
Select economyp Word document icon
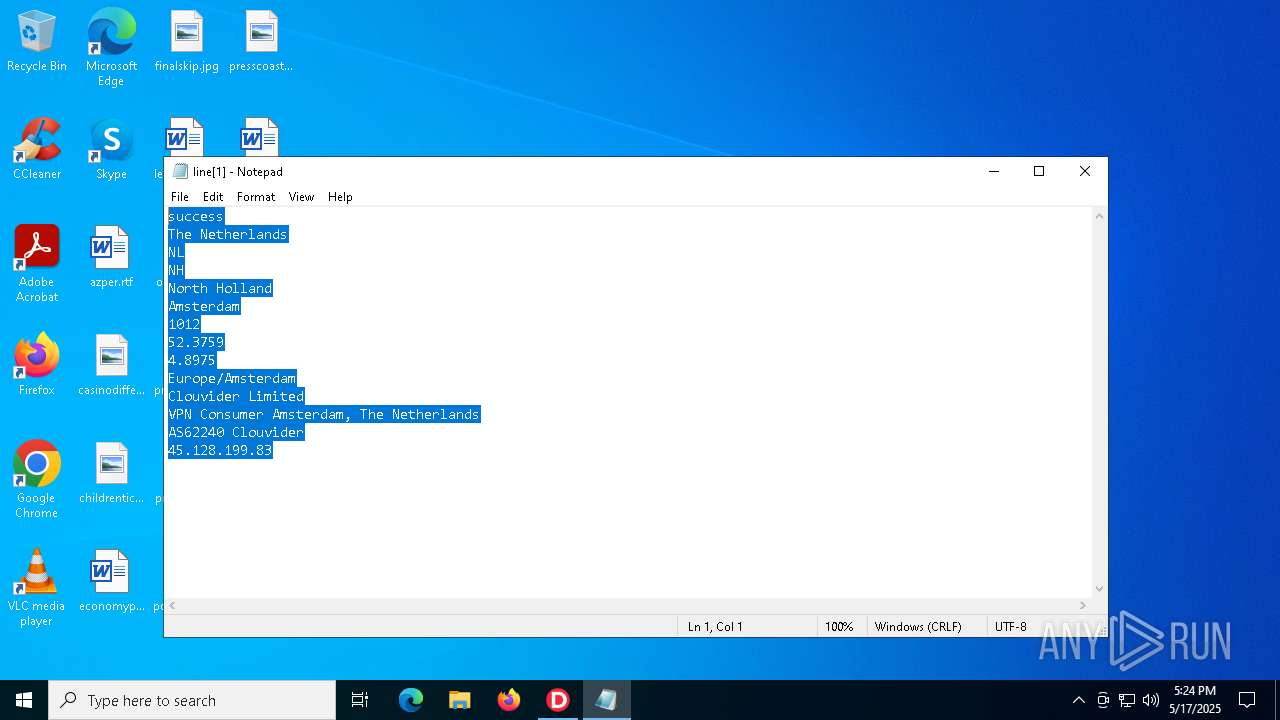(x=111, y=582)
